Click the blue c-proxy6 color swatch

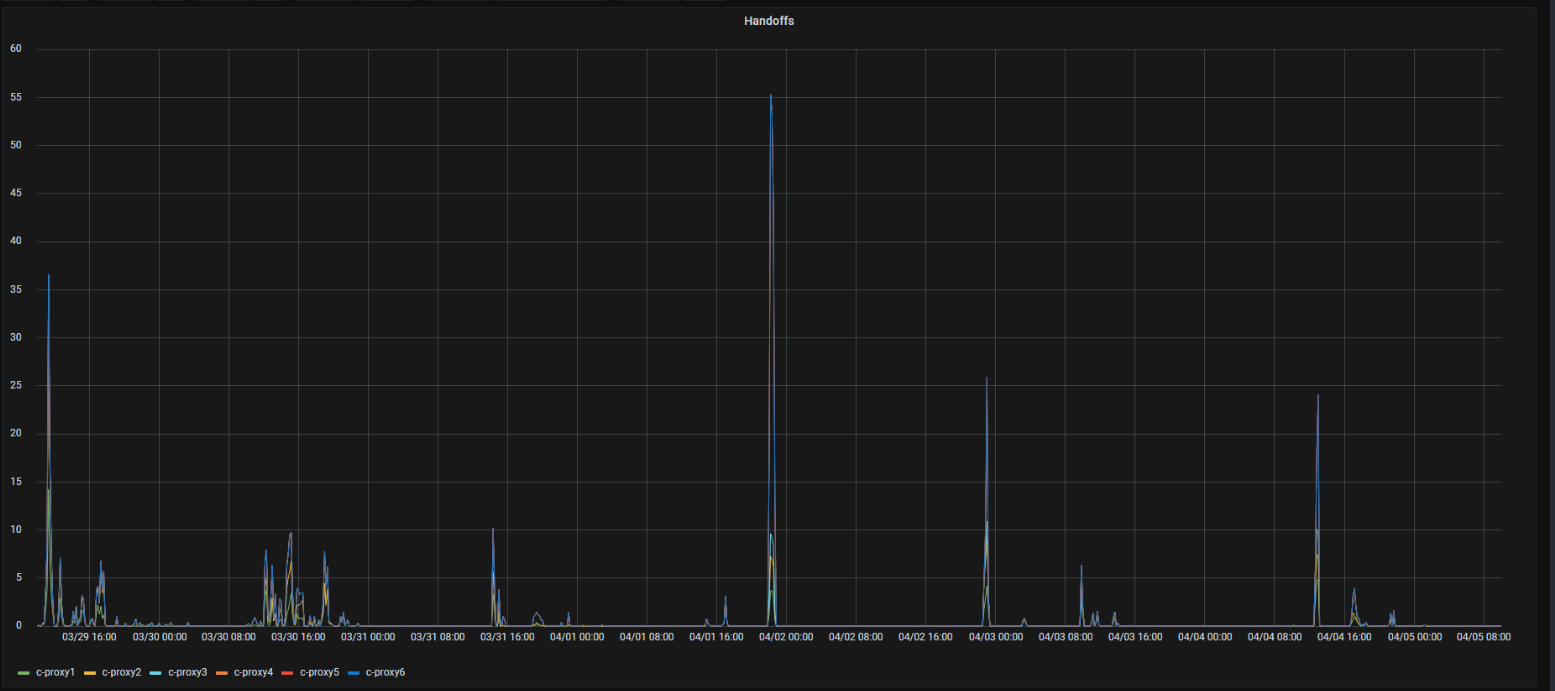click(x=354, y=673)
